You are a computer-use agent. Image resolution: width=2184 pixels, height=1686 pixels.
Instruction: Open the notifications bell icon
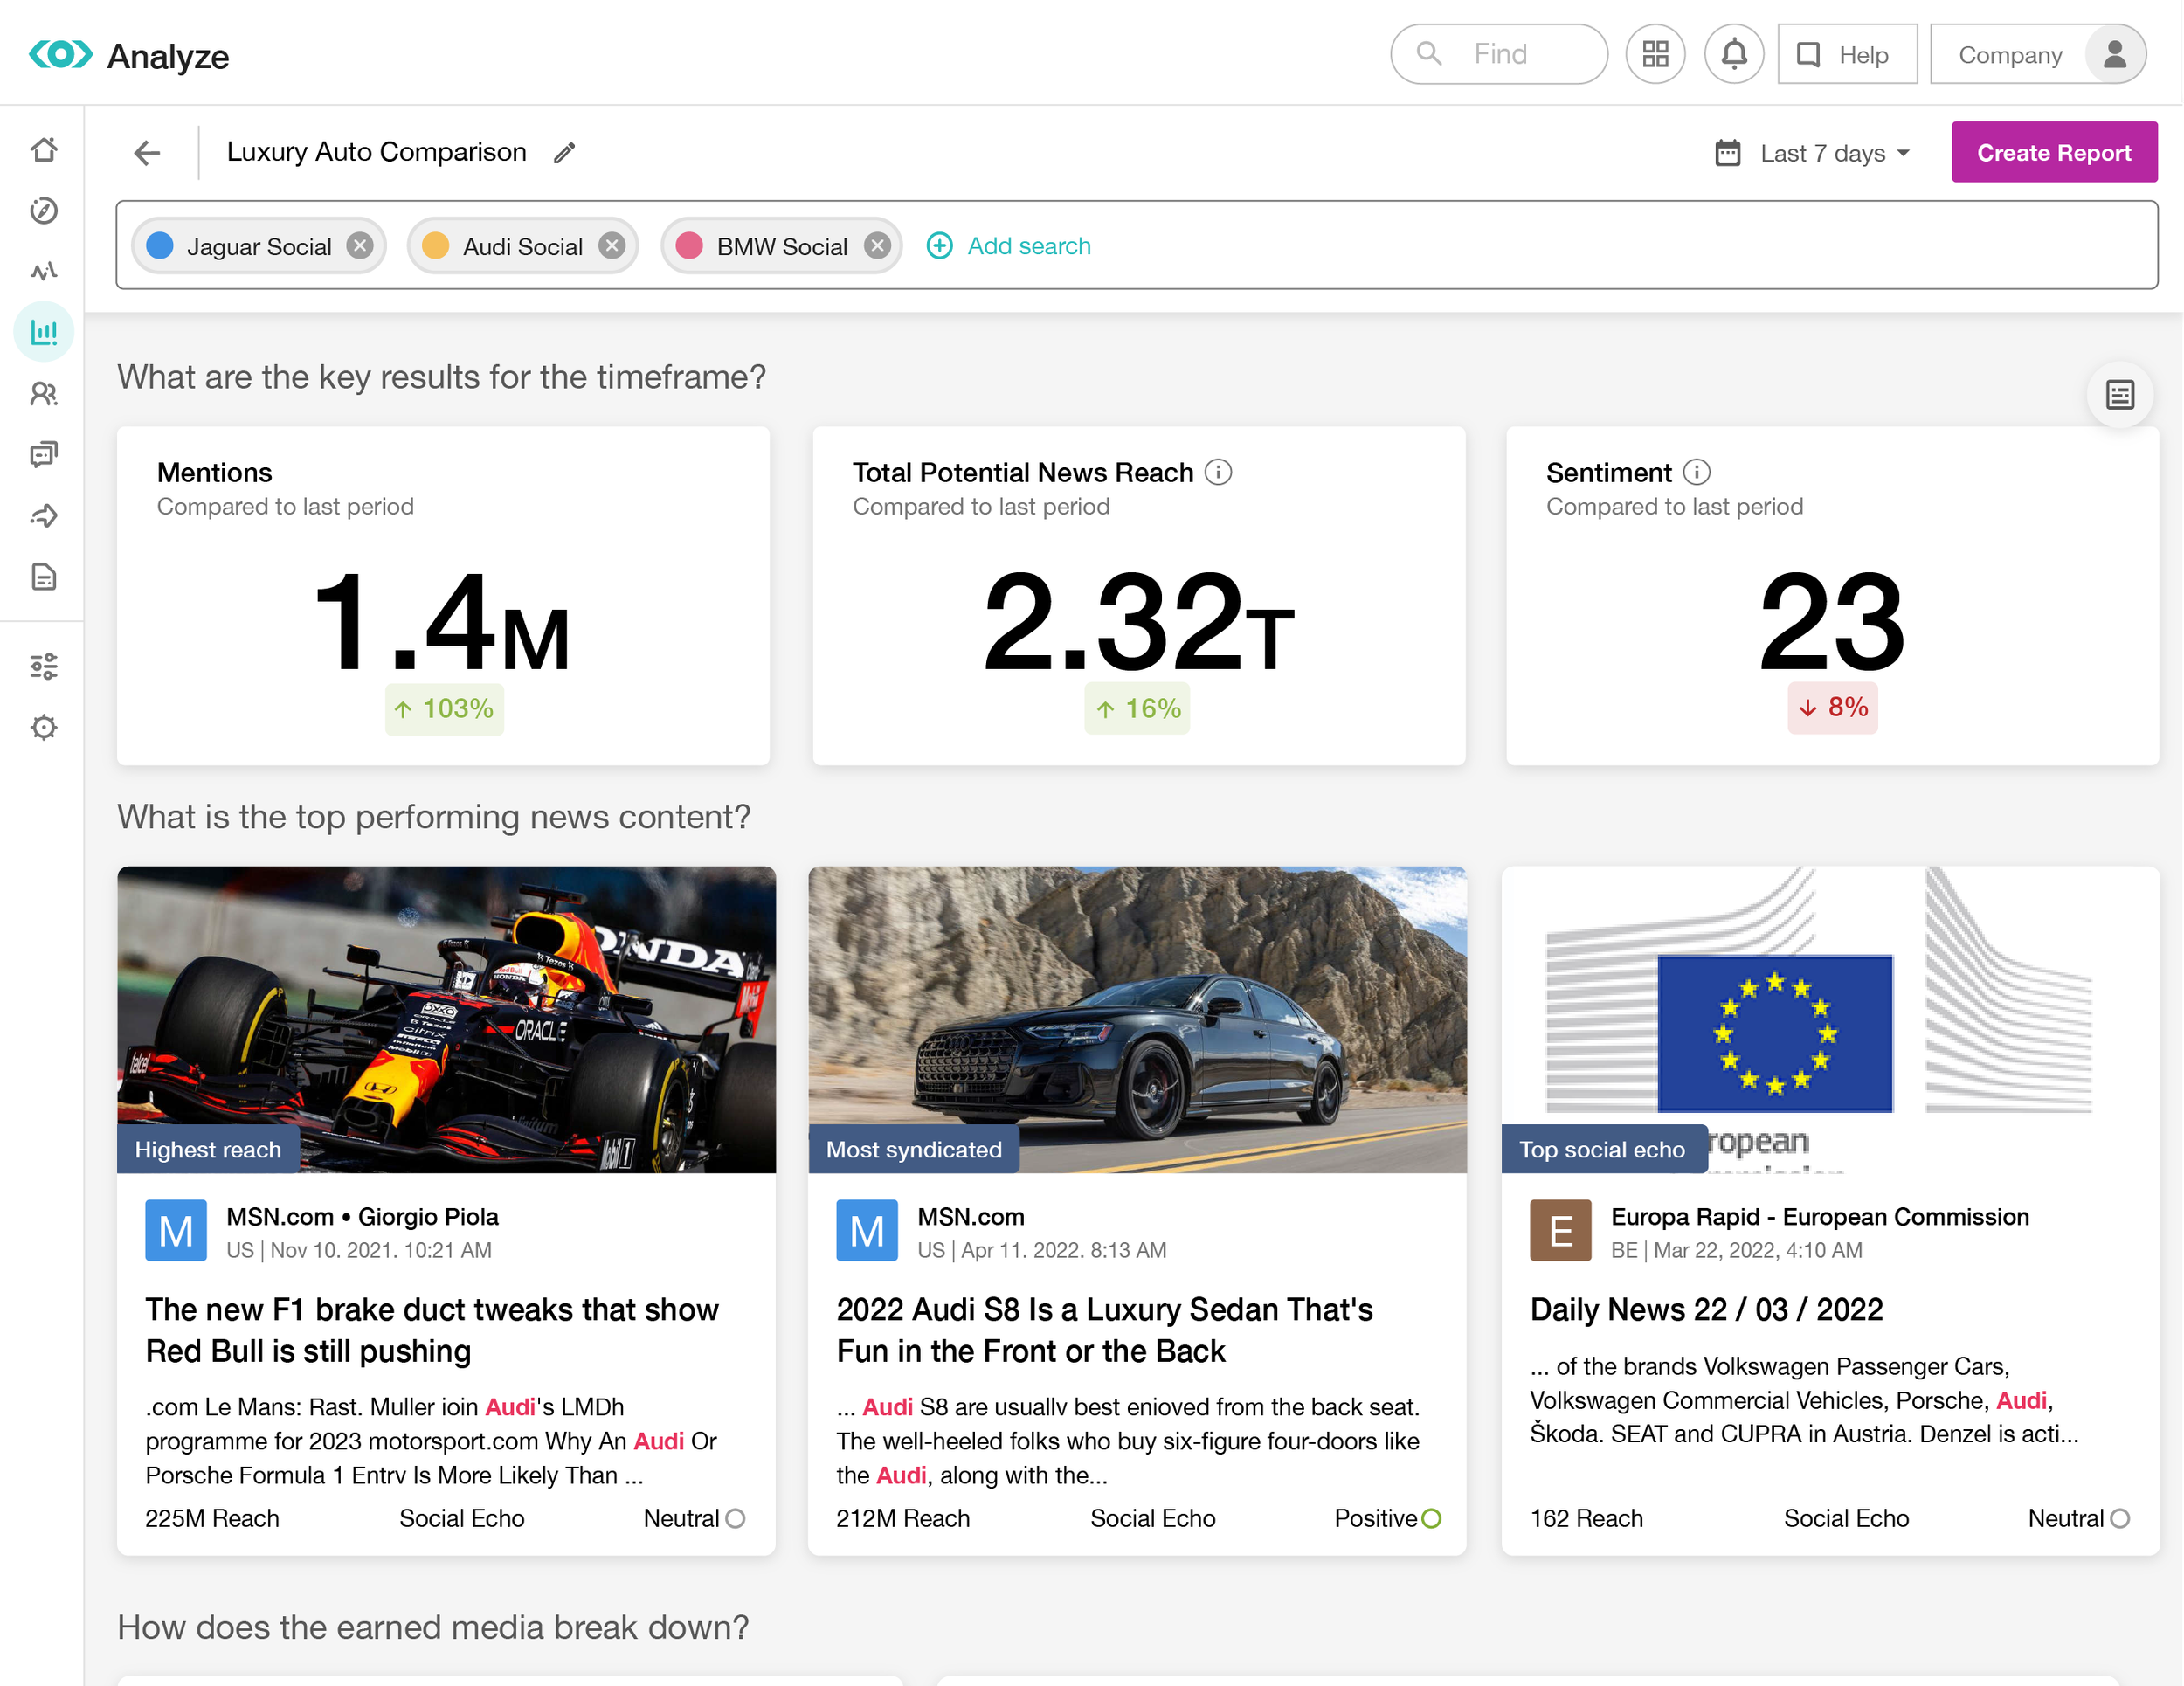(1733, 54)
